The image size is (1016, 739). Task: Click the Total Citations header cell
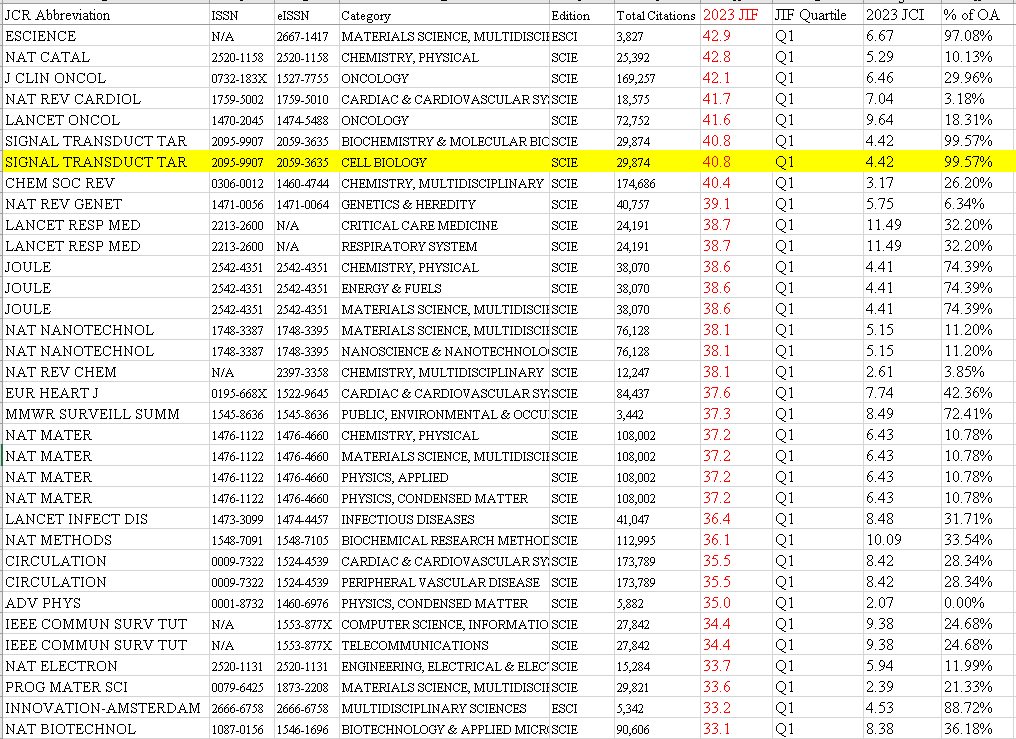655,16
